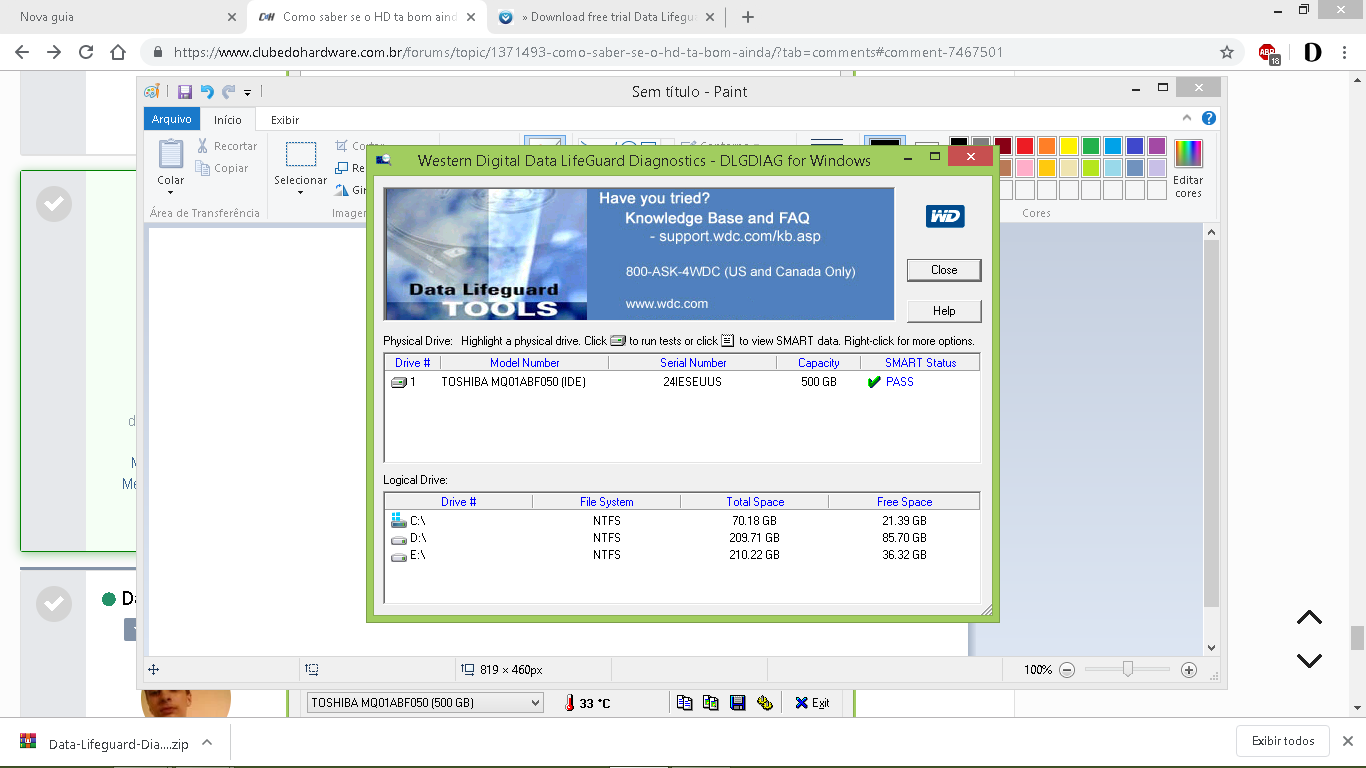
Task: Click the Paint help question mark icon
Action: tap(1209, 118)
